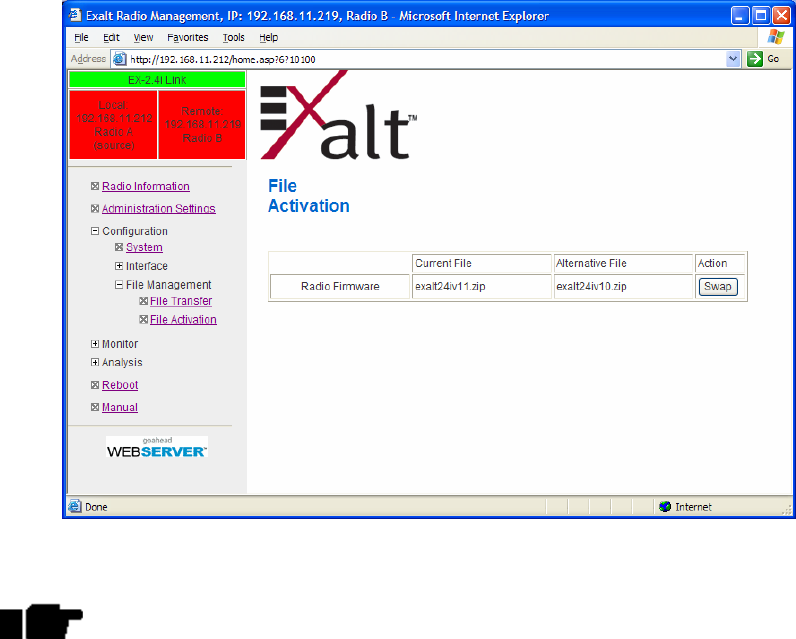Screen dimensions: 796x639
Task: Open the Manual link
Action: click(x=120, y=408)
